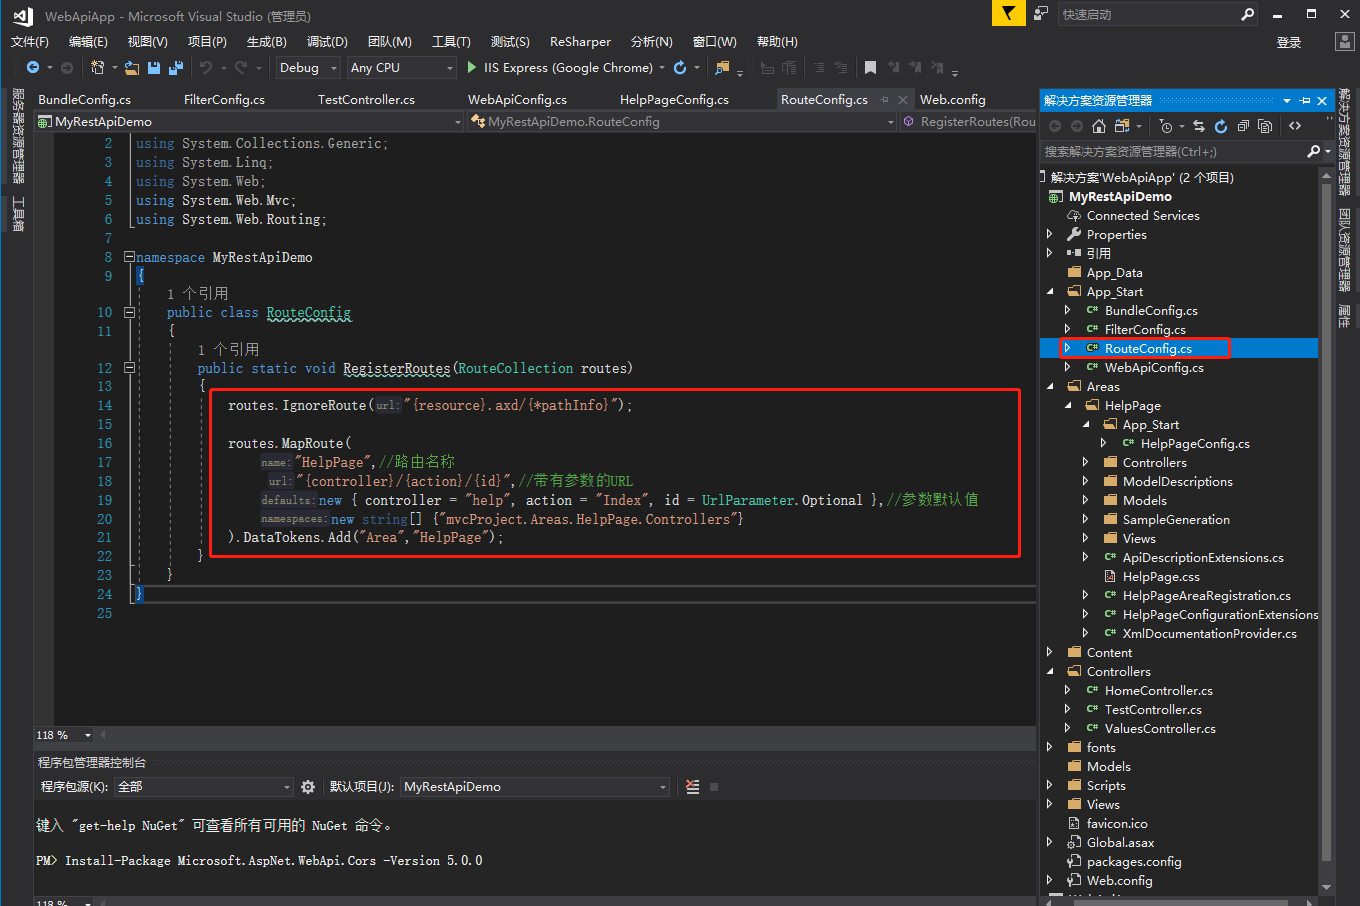This screenshot has height=906, width=1360.
Task: Click the new project toolbar icon
Action: click(x=98, y=68)
